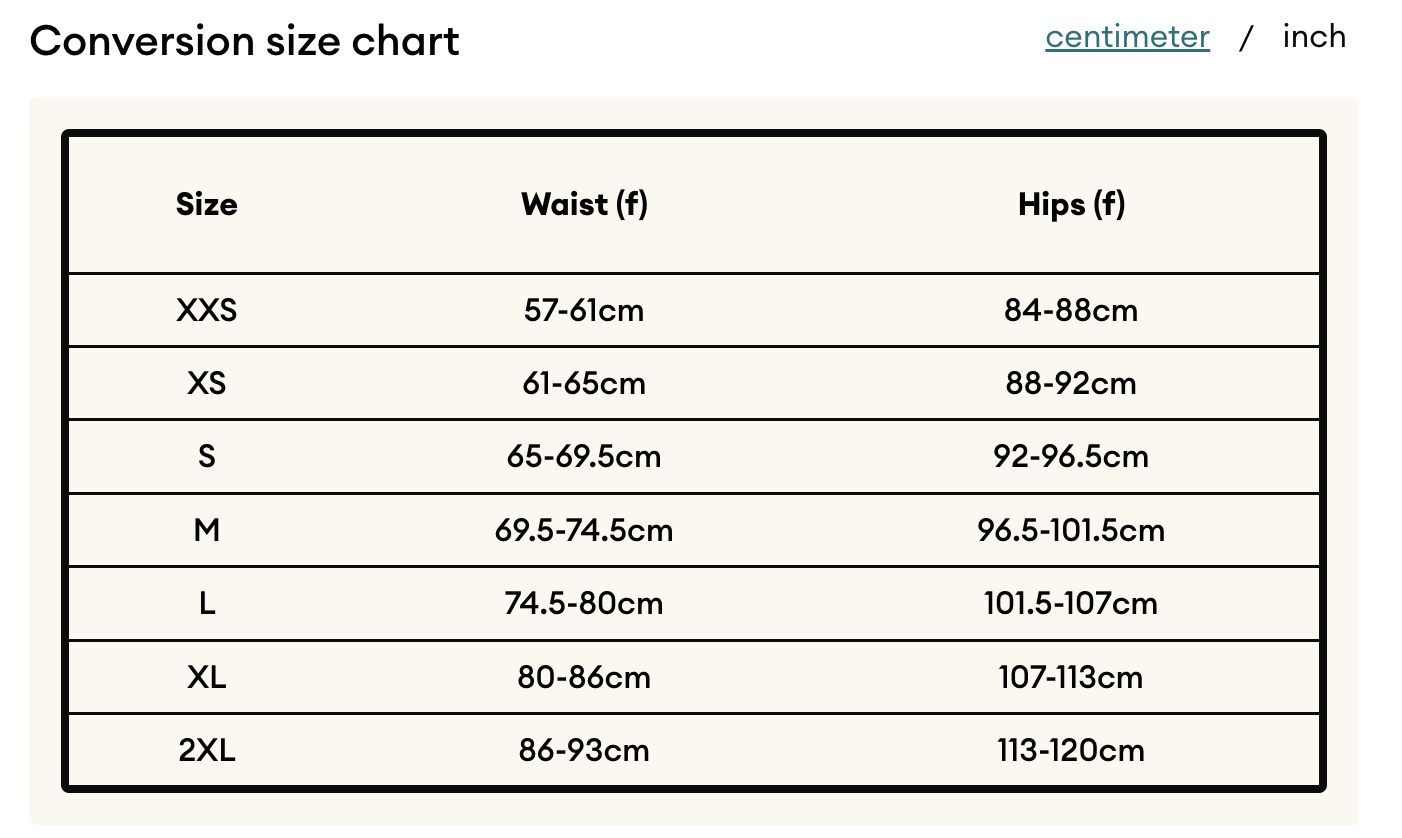
Task: Select waist value 69.5-74.5cm
Action: 584,530
